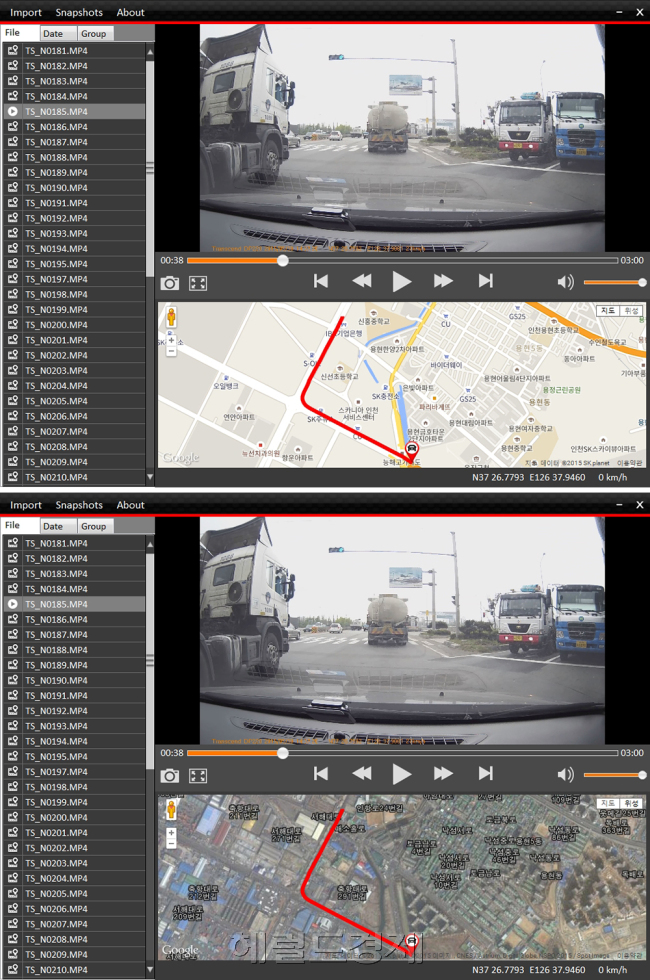The height and width of the screenshot is (980, 650).
Task: Open Import menu in the road-map window
Action: [26, 12]
